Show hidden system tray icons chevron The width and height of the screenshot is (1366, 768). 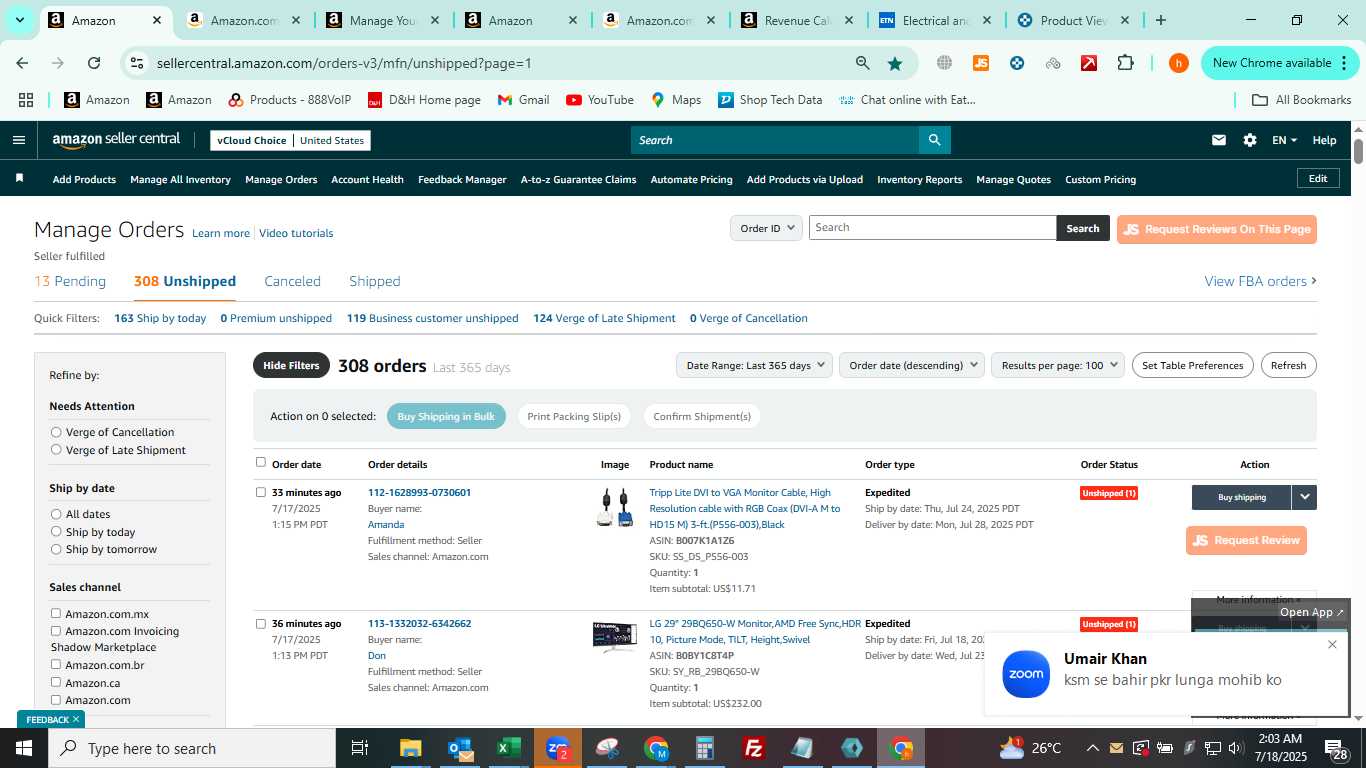click(1092, 748)
